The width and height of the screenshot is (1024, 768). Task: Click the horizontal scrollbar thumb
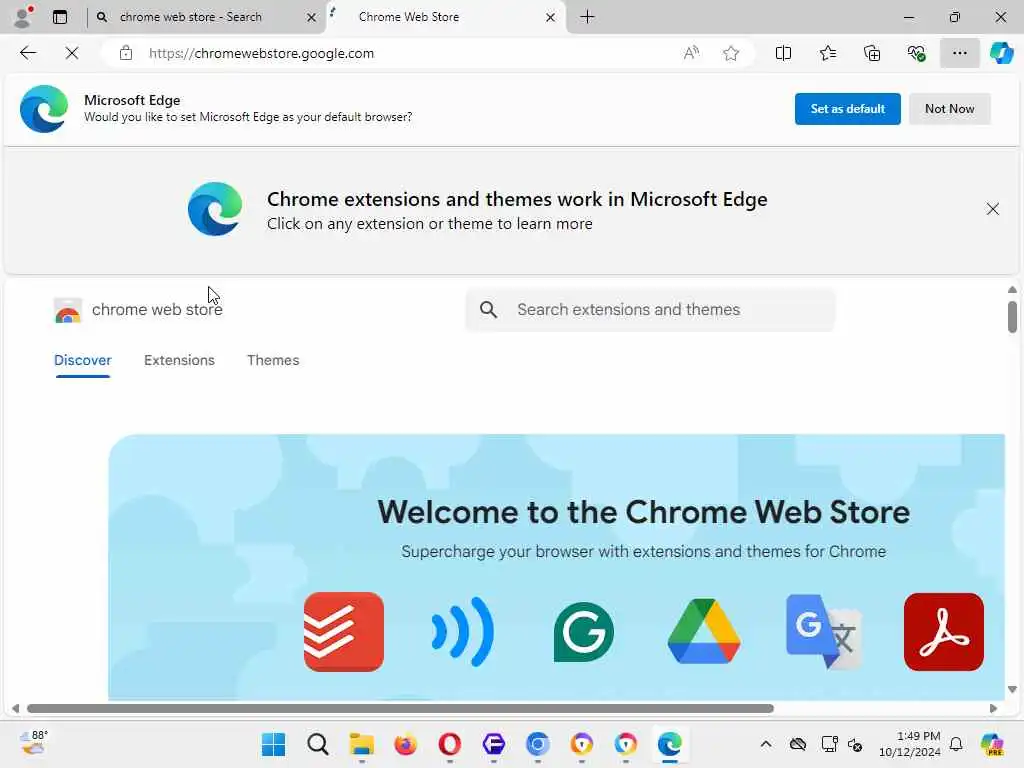400,709
